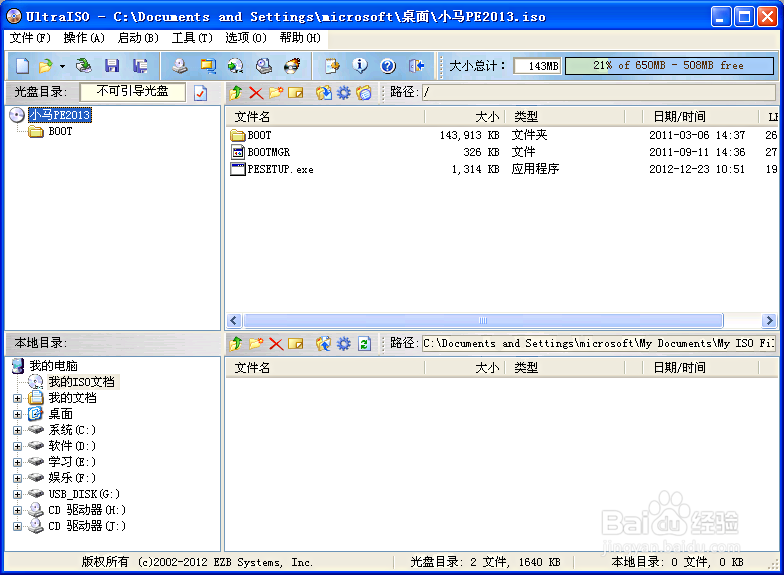Go up one level in the local pane

(236, 344)
